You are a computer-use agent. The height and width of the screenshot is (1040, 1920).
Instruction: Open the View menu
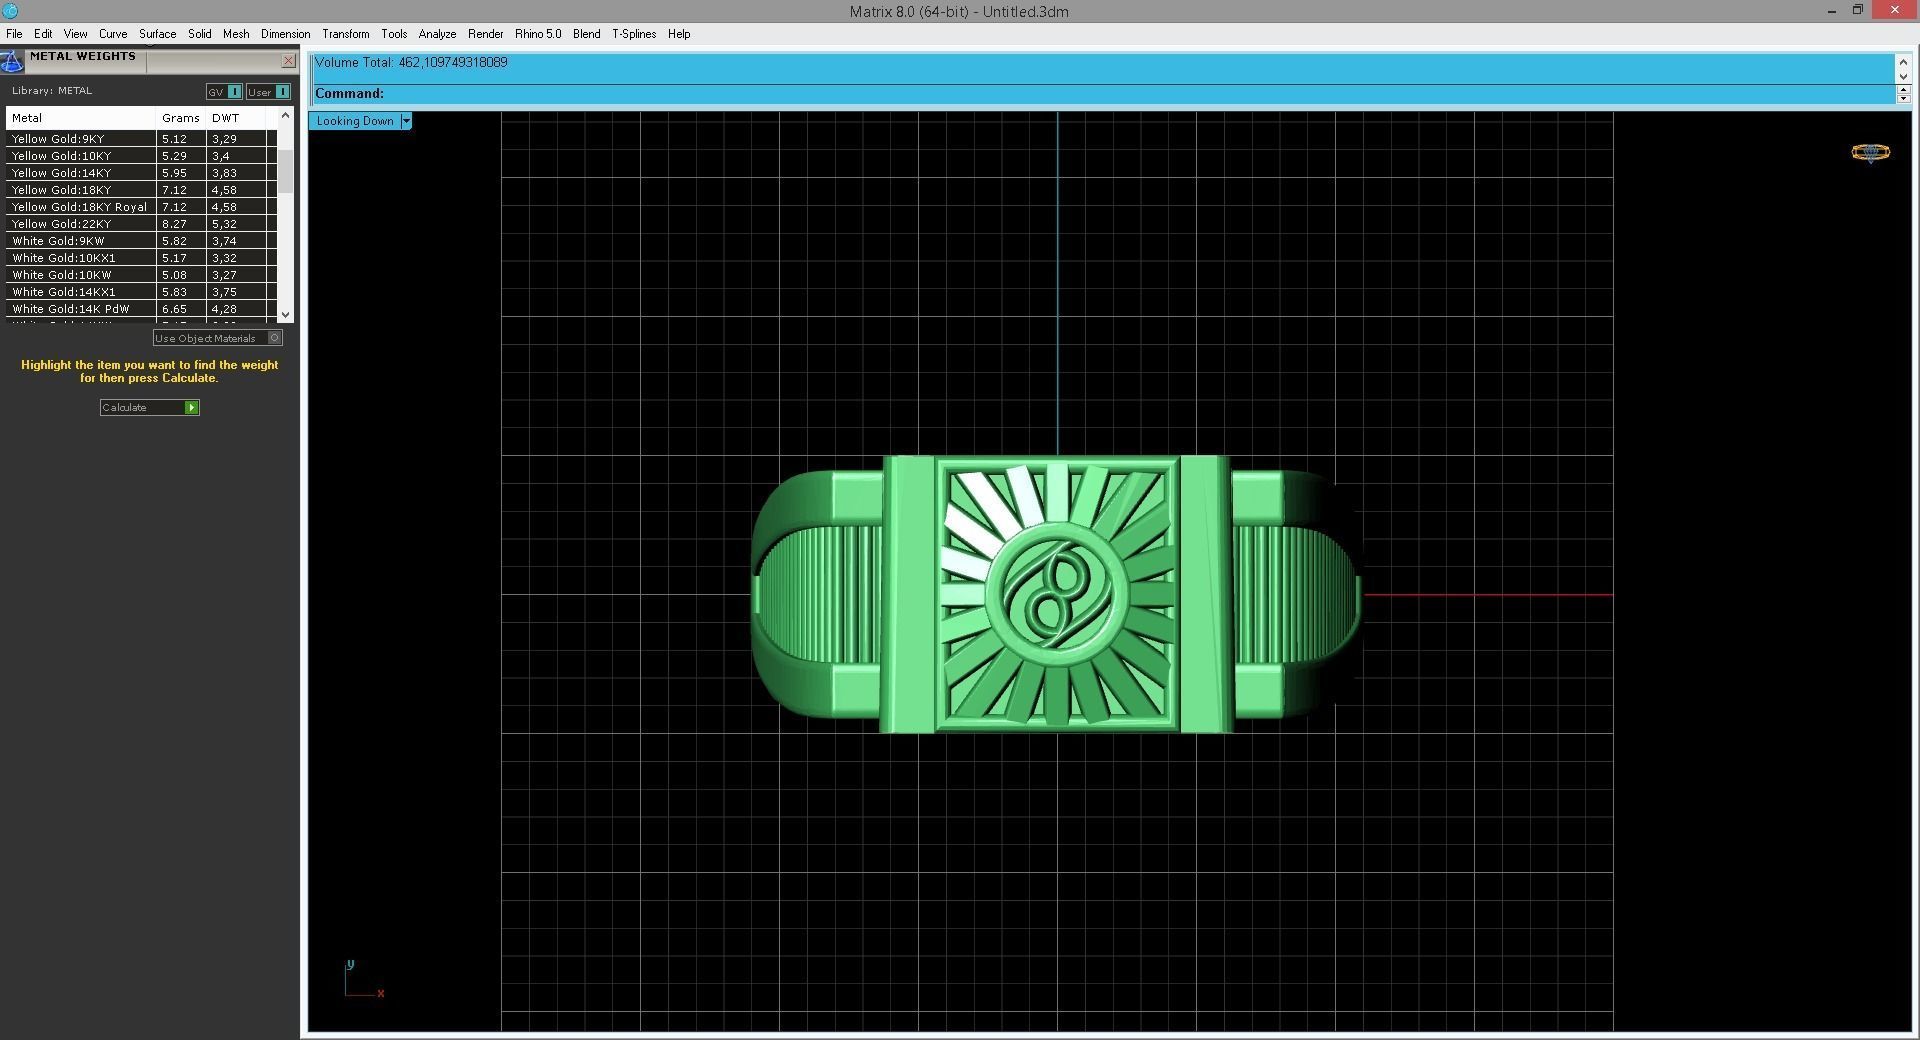coord(75,34)
